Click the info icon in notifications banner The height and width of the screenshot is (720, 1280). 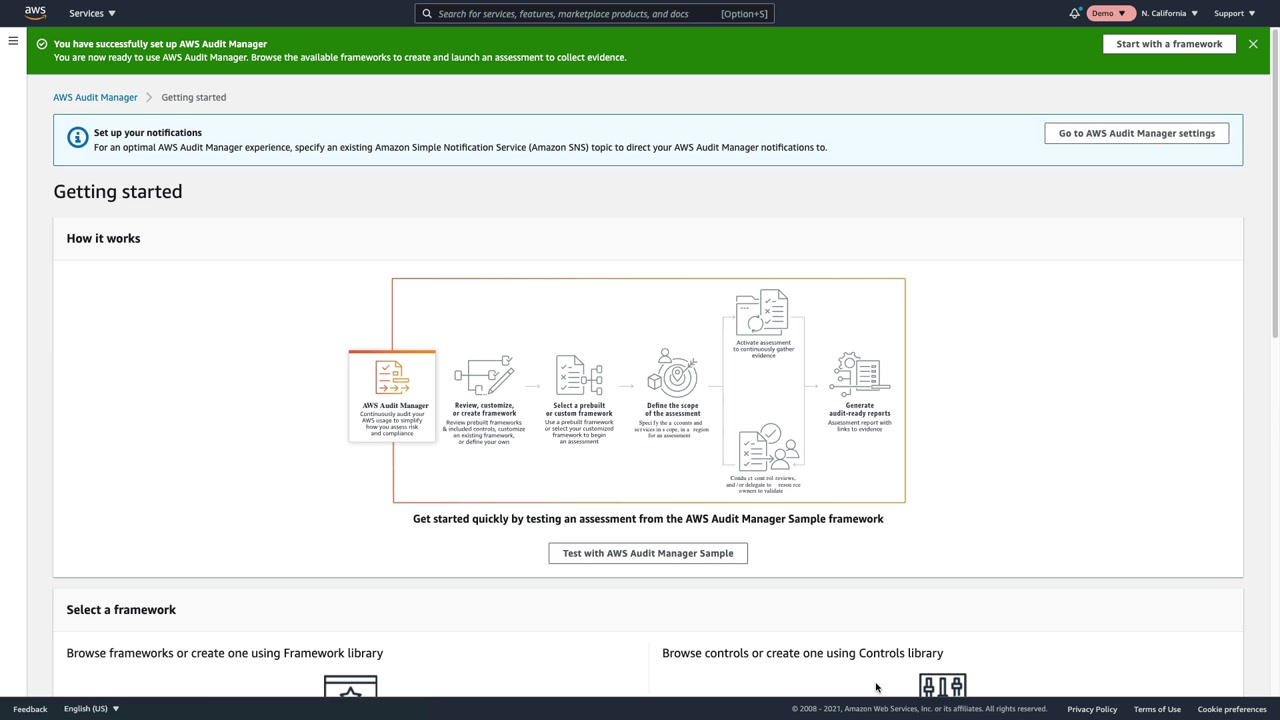(x=77, y=138)
